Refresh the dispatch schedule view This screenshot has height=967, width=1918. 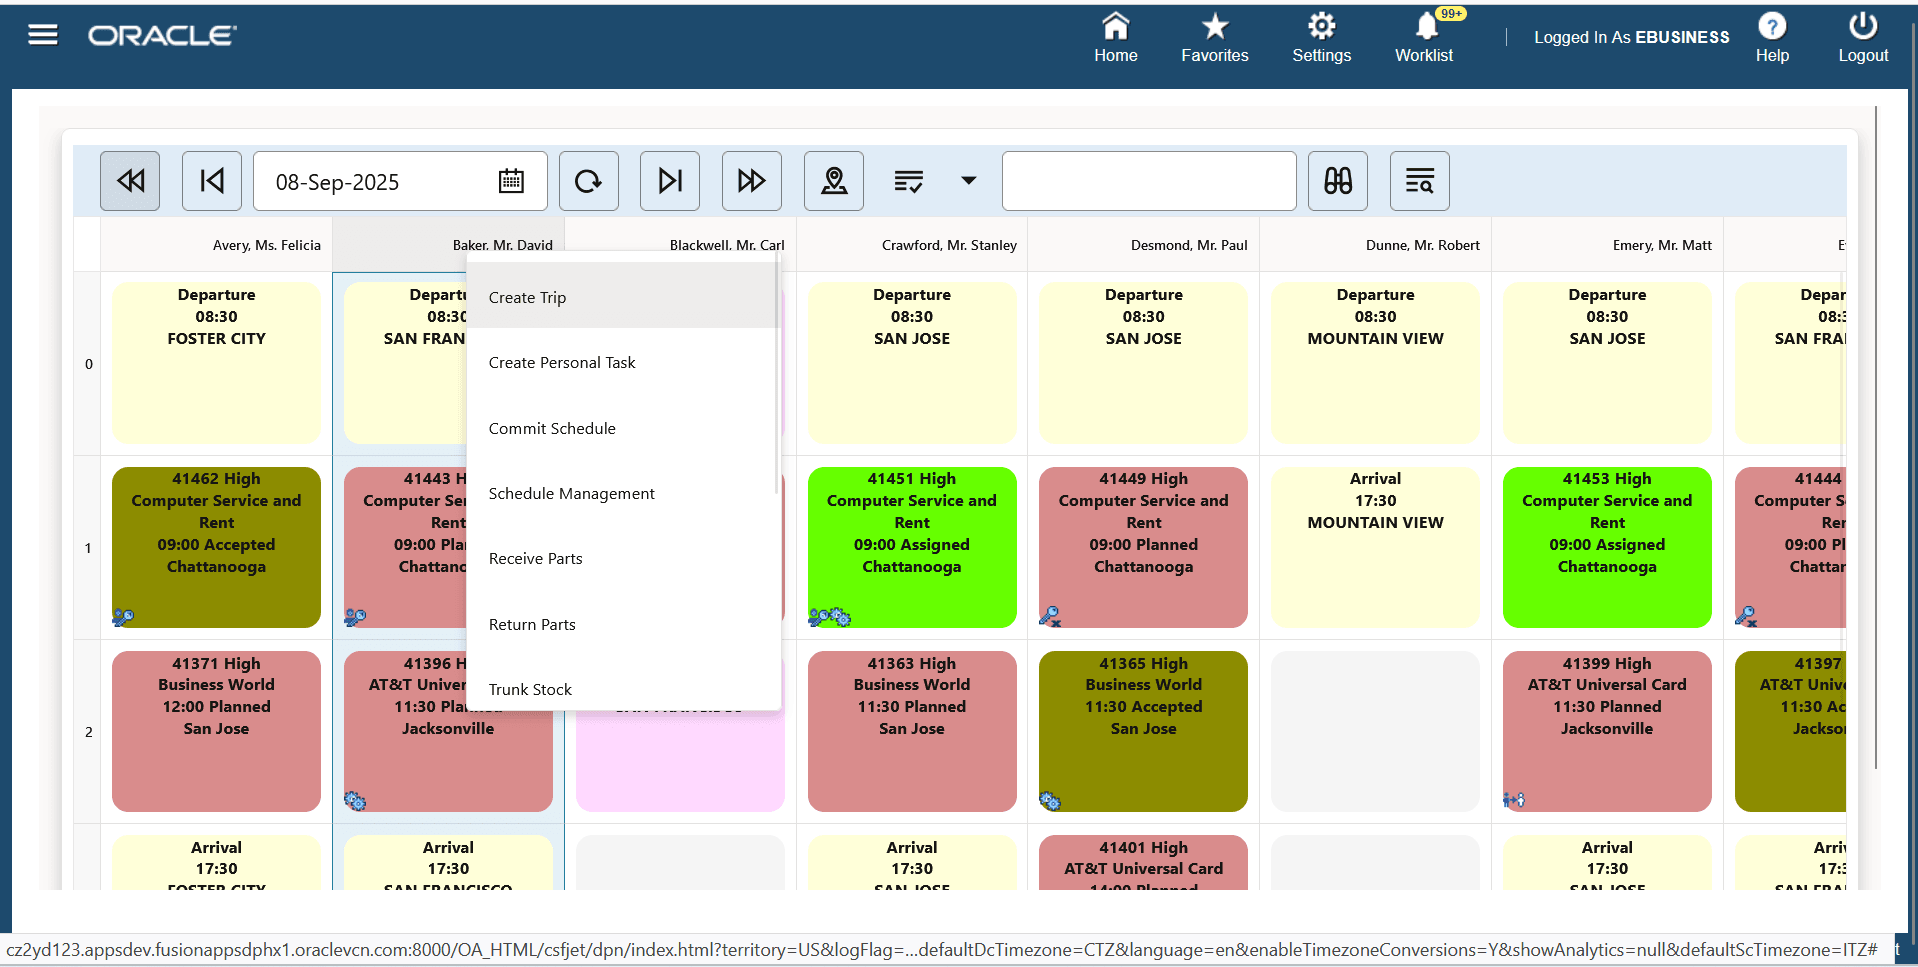tap(588, 181)
